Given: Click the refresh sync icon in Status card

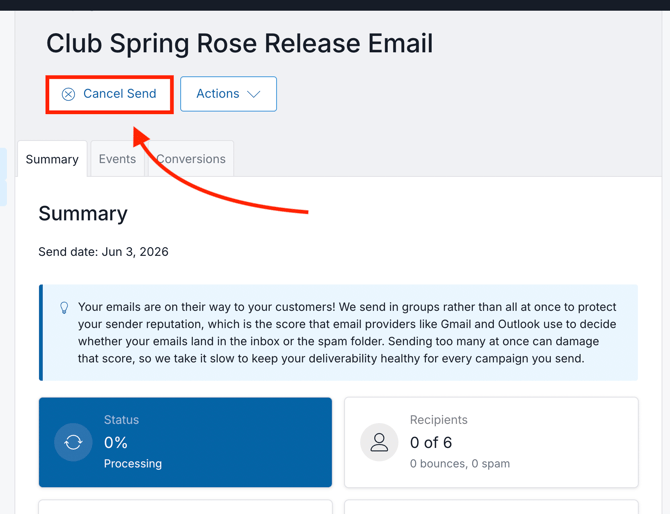Looking at the screenshot, I should click(73, 442).
